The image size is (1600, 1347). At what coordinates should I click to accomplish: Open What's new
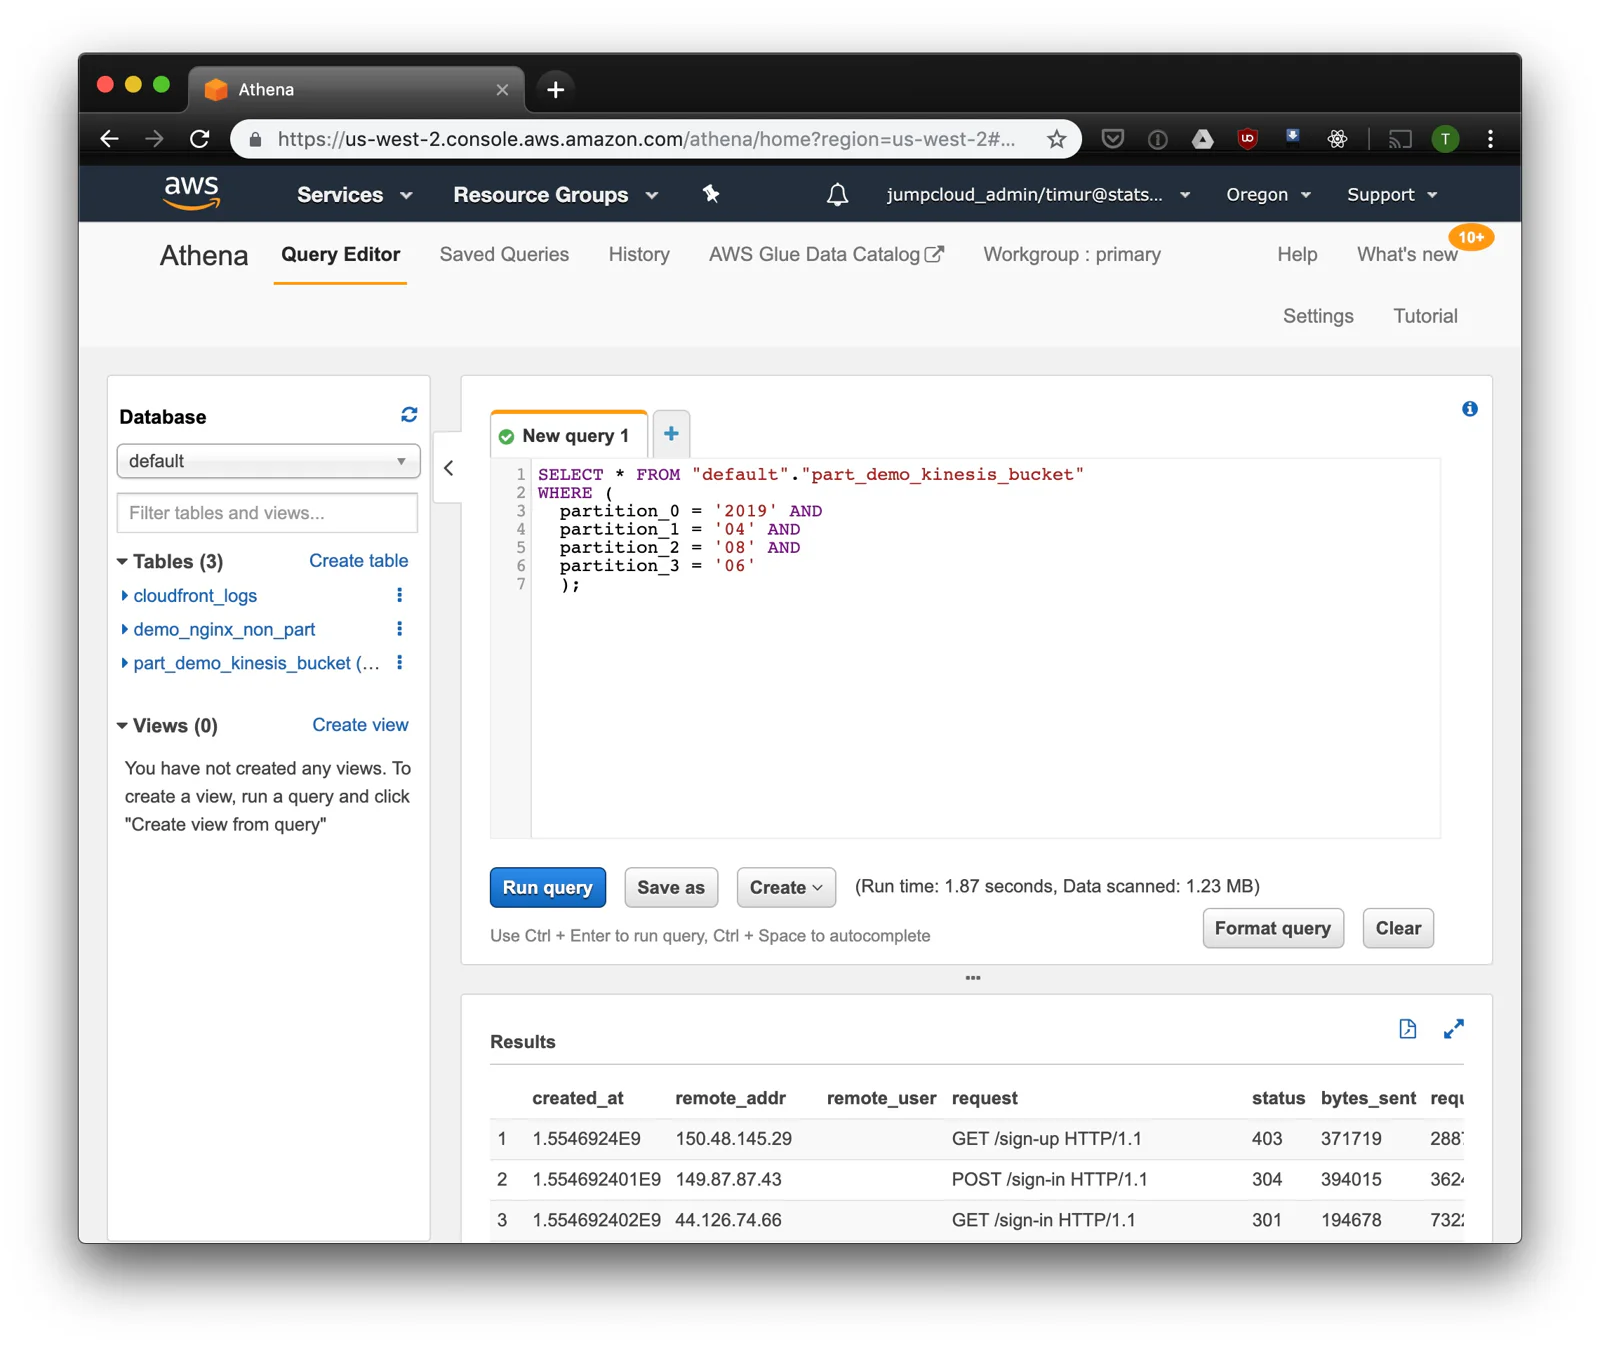click(1407, 254)
